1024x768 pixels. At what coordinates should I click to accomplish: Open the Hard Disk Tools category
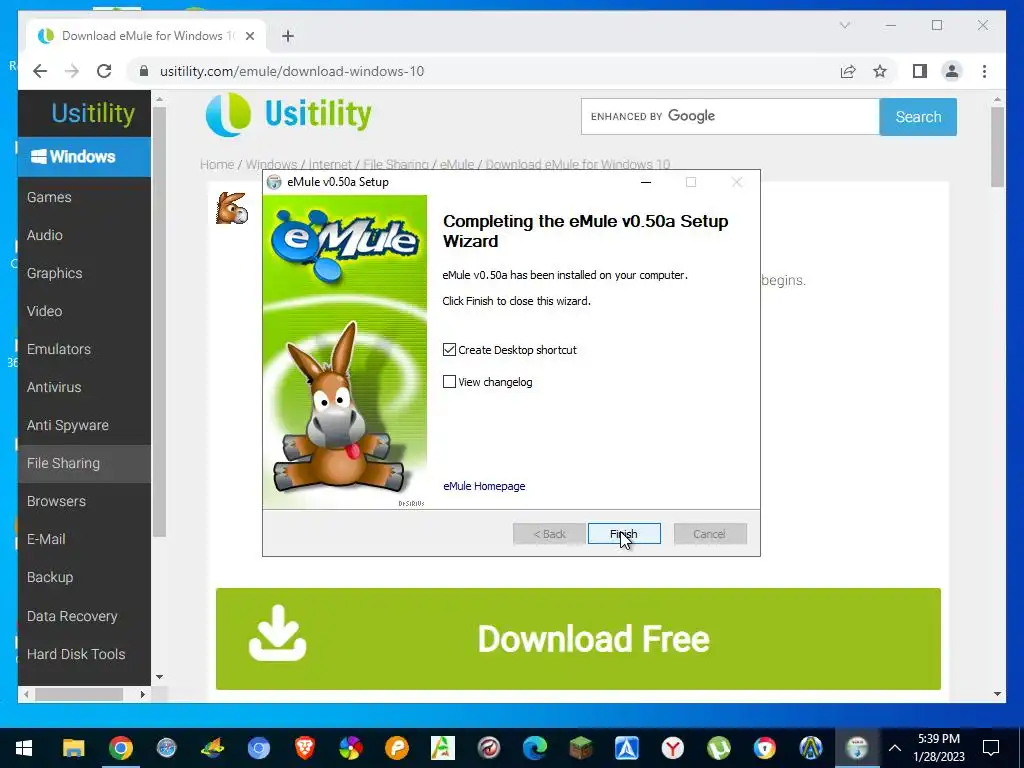coord(84,654)
